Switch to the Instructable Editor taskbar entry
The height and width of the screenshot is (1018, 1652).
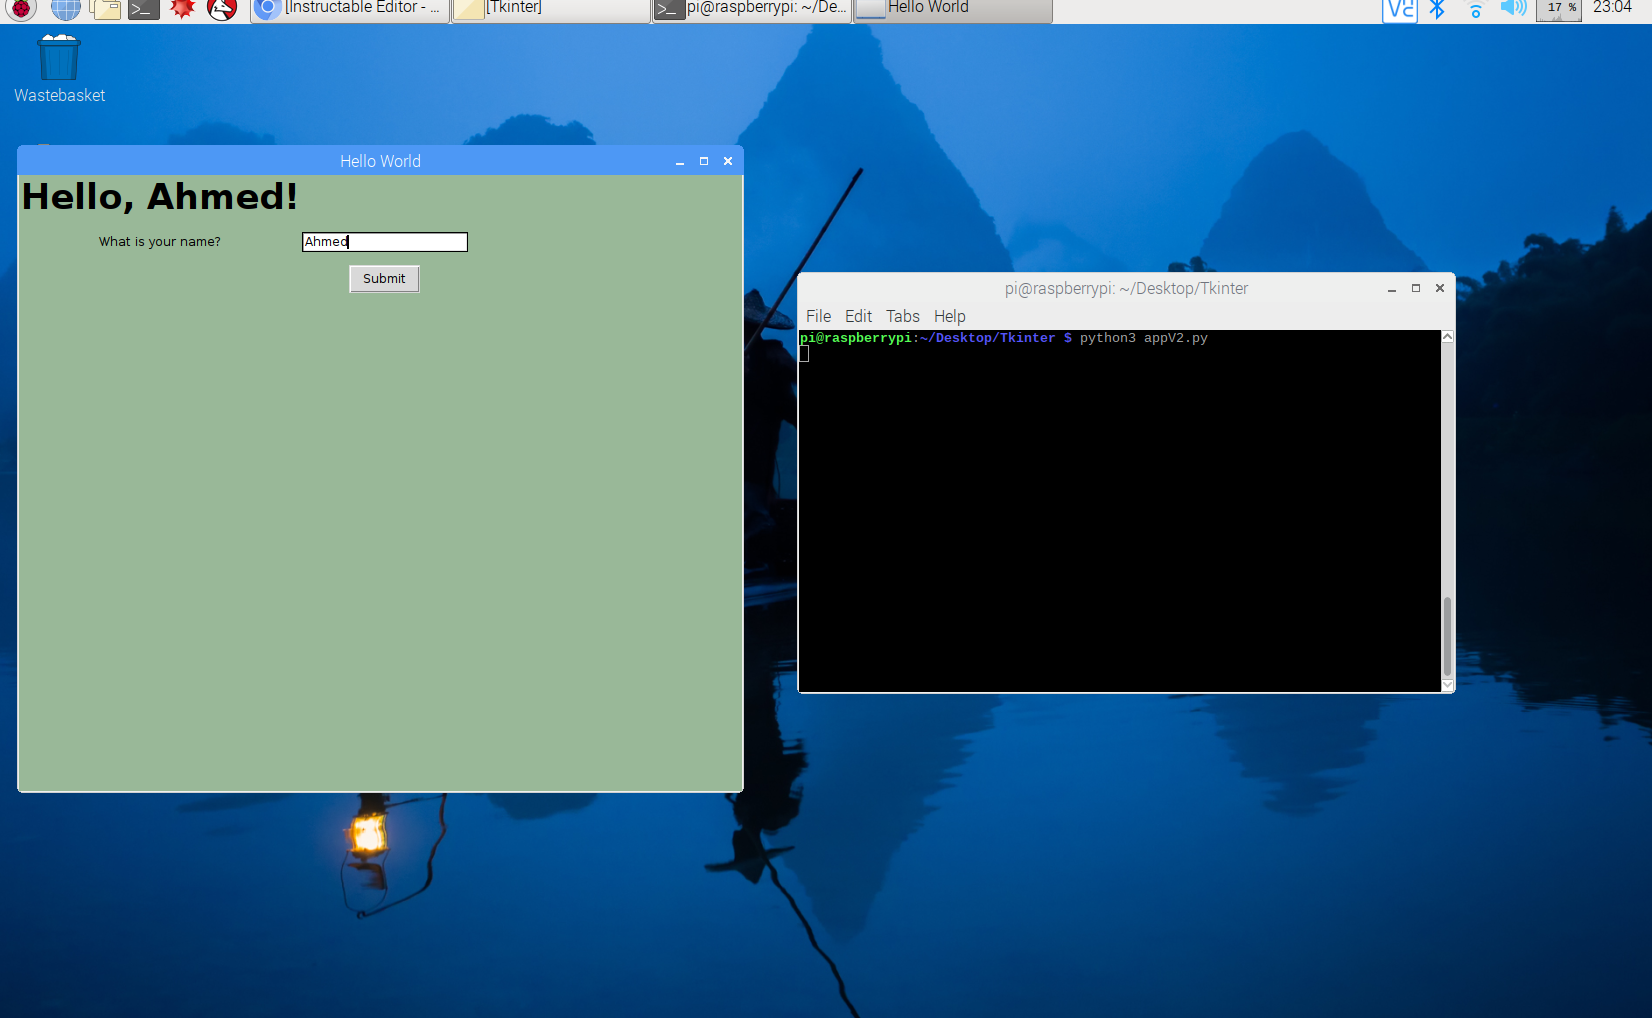pos(348,10)
